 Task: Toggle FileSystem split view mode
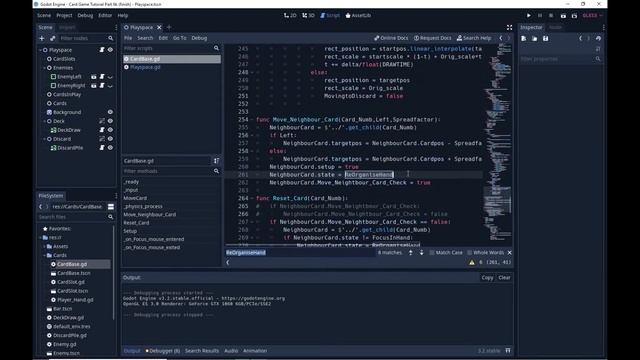coord(111,207)
